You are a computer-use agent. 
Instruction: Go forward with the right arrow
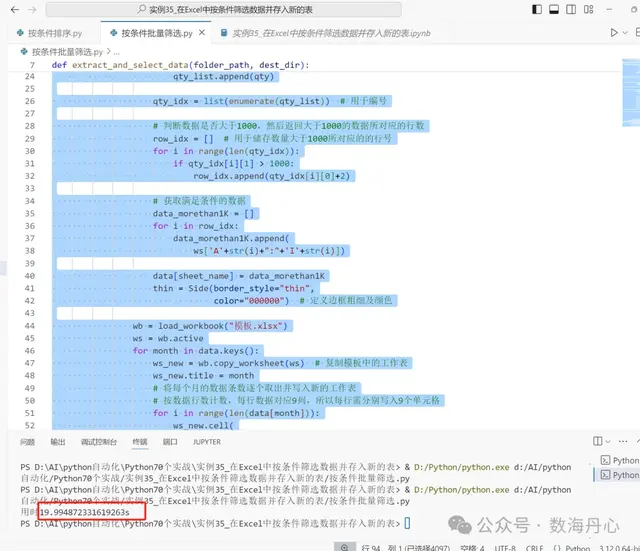pos(32,9)
